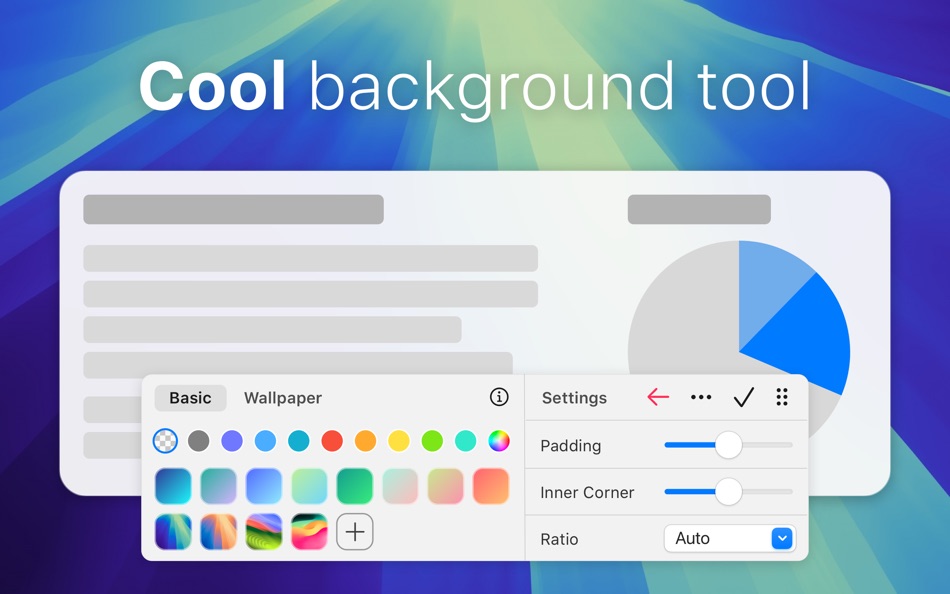Choose the teal-blue solid color
Screen dimensions: 950x594
[299, 441]
